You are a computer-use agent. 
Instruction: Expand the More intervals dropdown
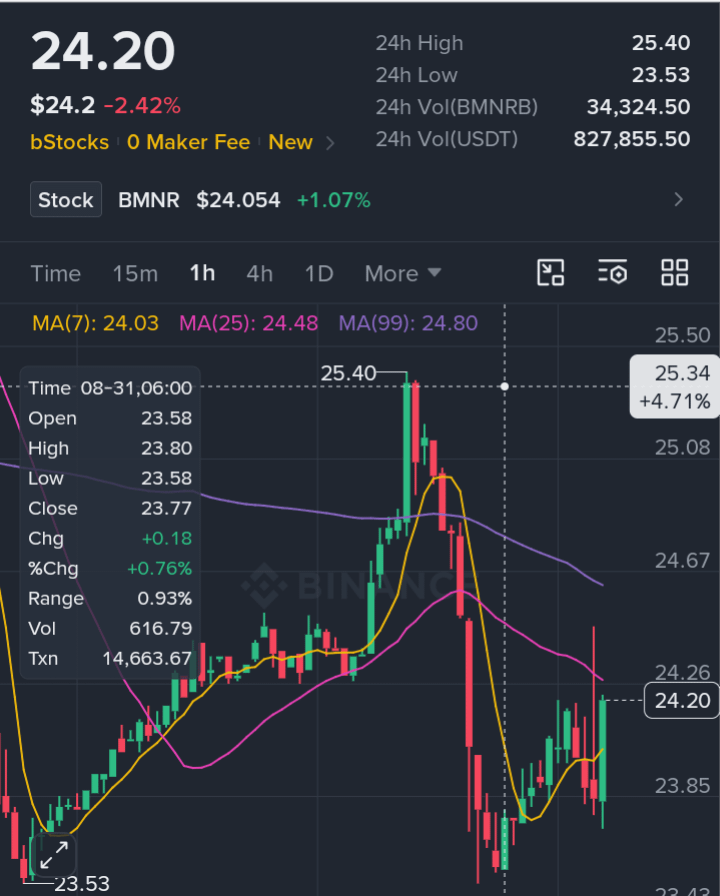[x=403, y=274]
